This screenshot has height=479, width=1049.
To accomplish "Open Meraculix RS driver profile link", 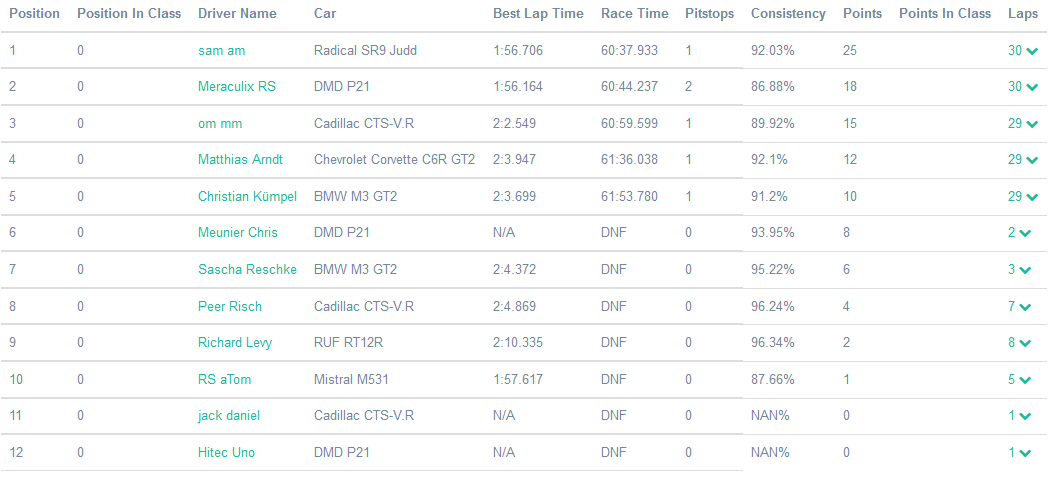I will pyautogui.click(x=236, y=87).
